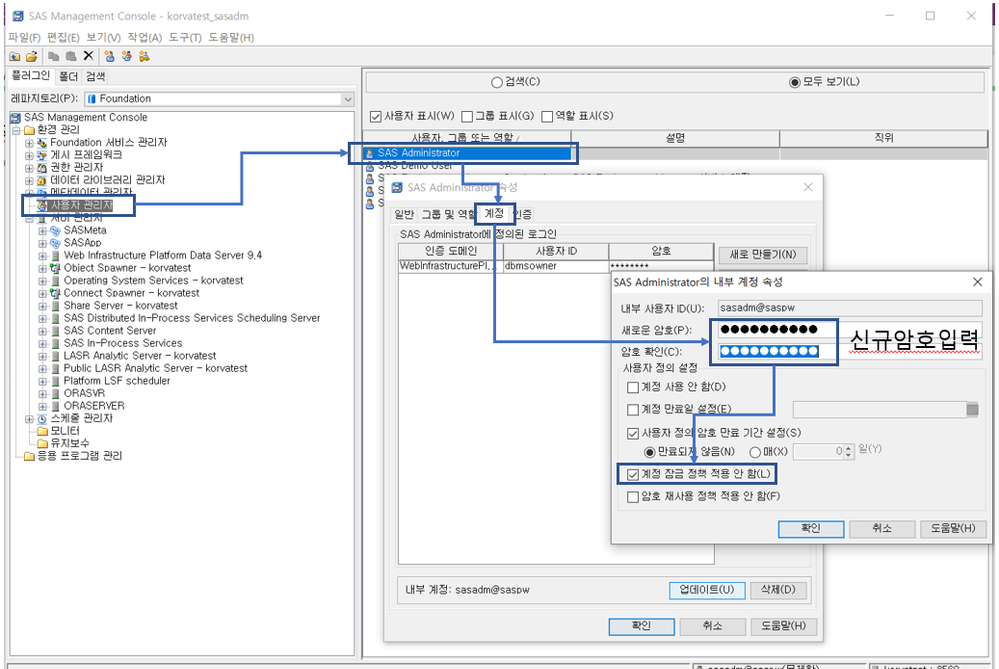Click 도움말(H) in the SAS Administrator 속성 dialog

click(783, 626)
